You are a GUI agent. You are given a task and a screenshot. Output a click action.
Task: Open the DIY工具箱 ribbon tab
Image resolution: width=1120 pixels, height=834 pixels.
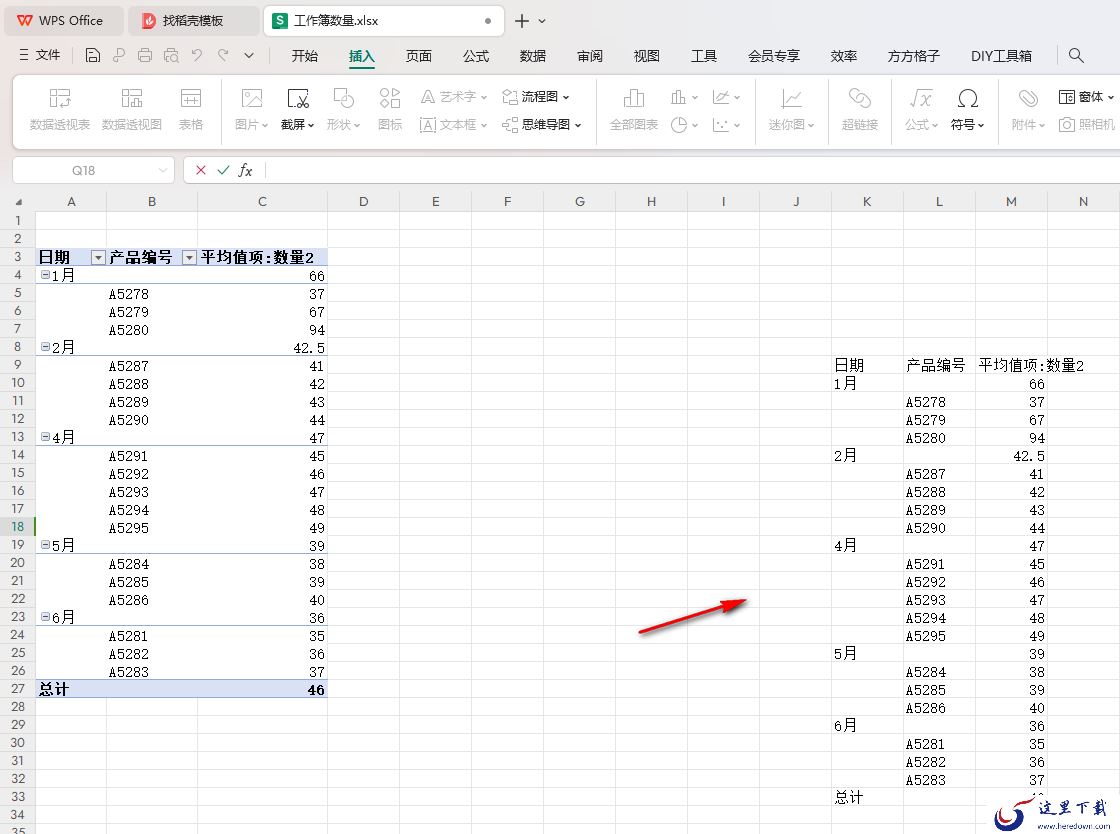(x=1001, y=56)
